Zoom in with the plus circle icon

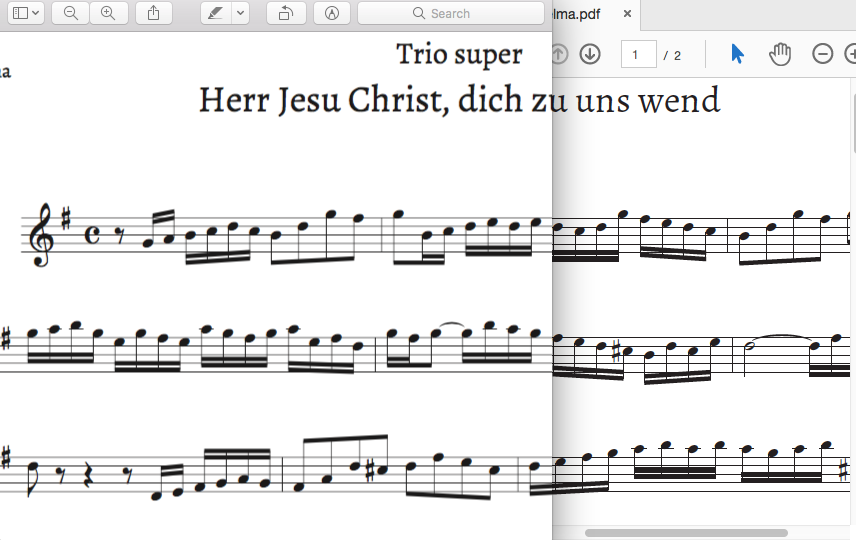(x=851, y=54)
